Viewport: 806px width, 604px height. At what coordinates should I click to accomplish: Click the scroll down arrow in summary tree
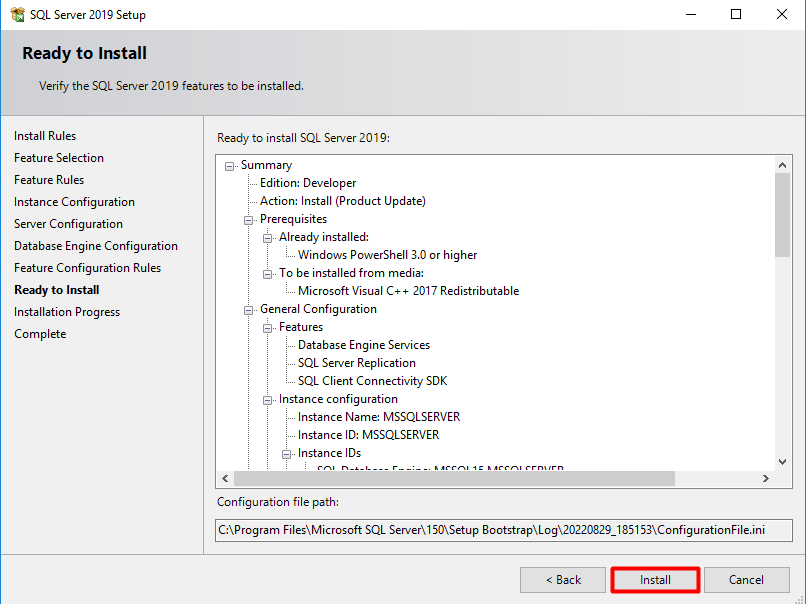tap(782, 462)
